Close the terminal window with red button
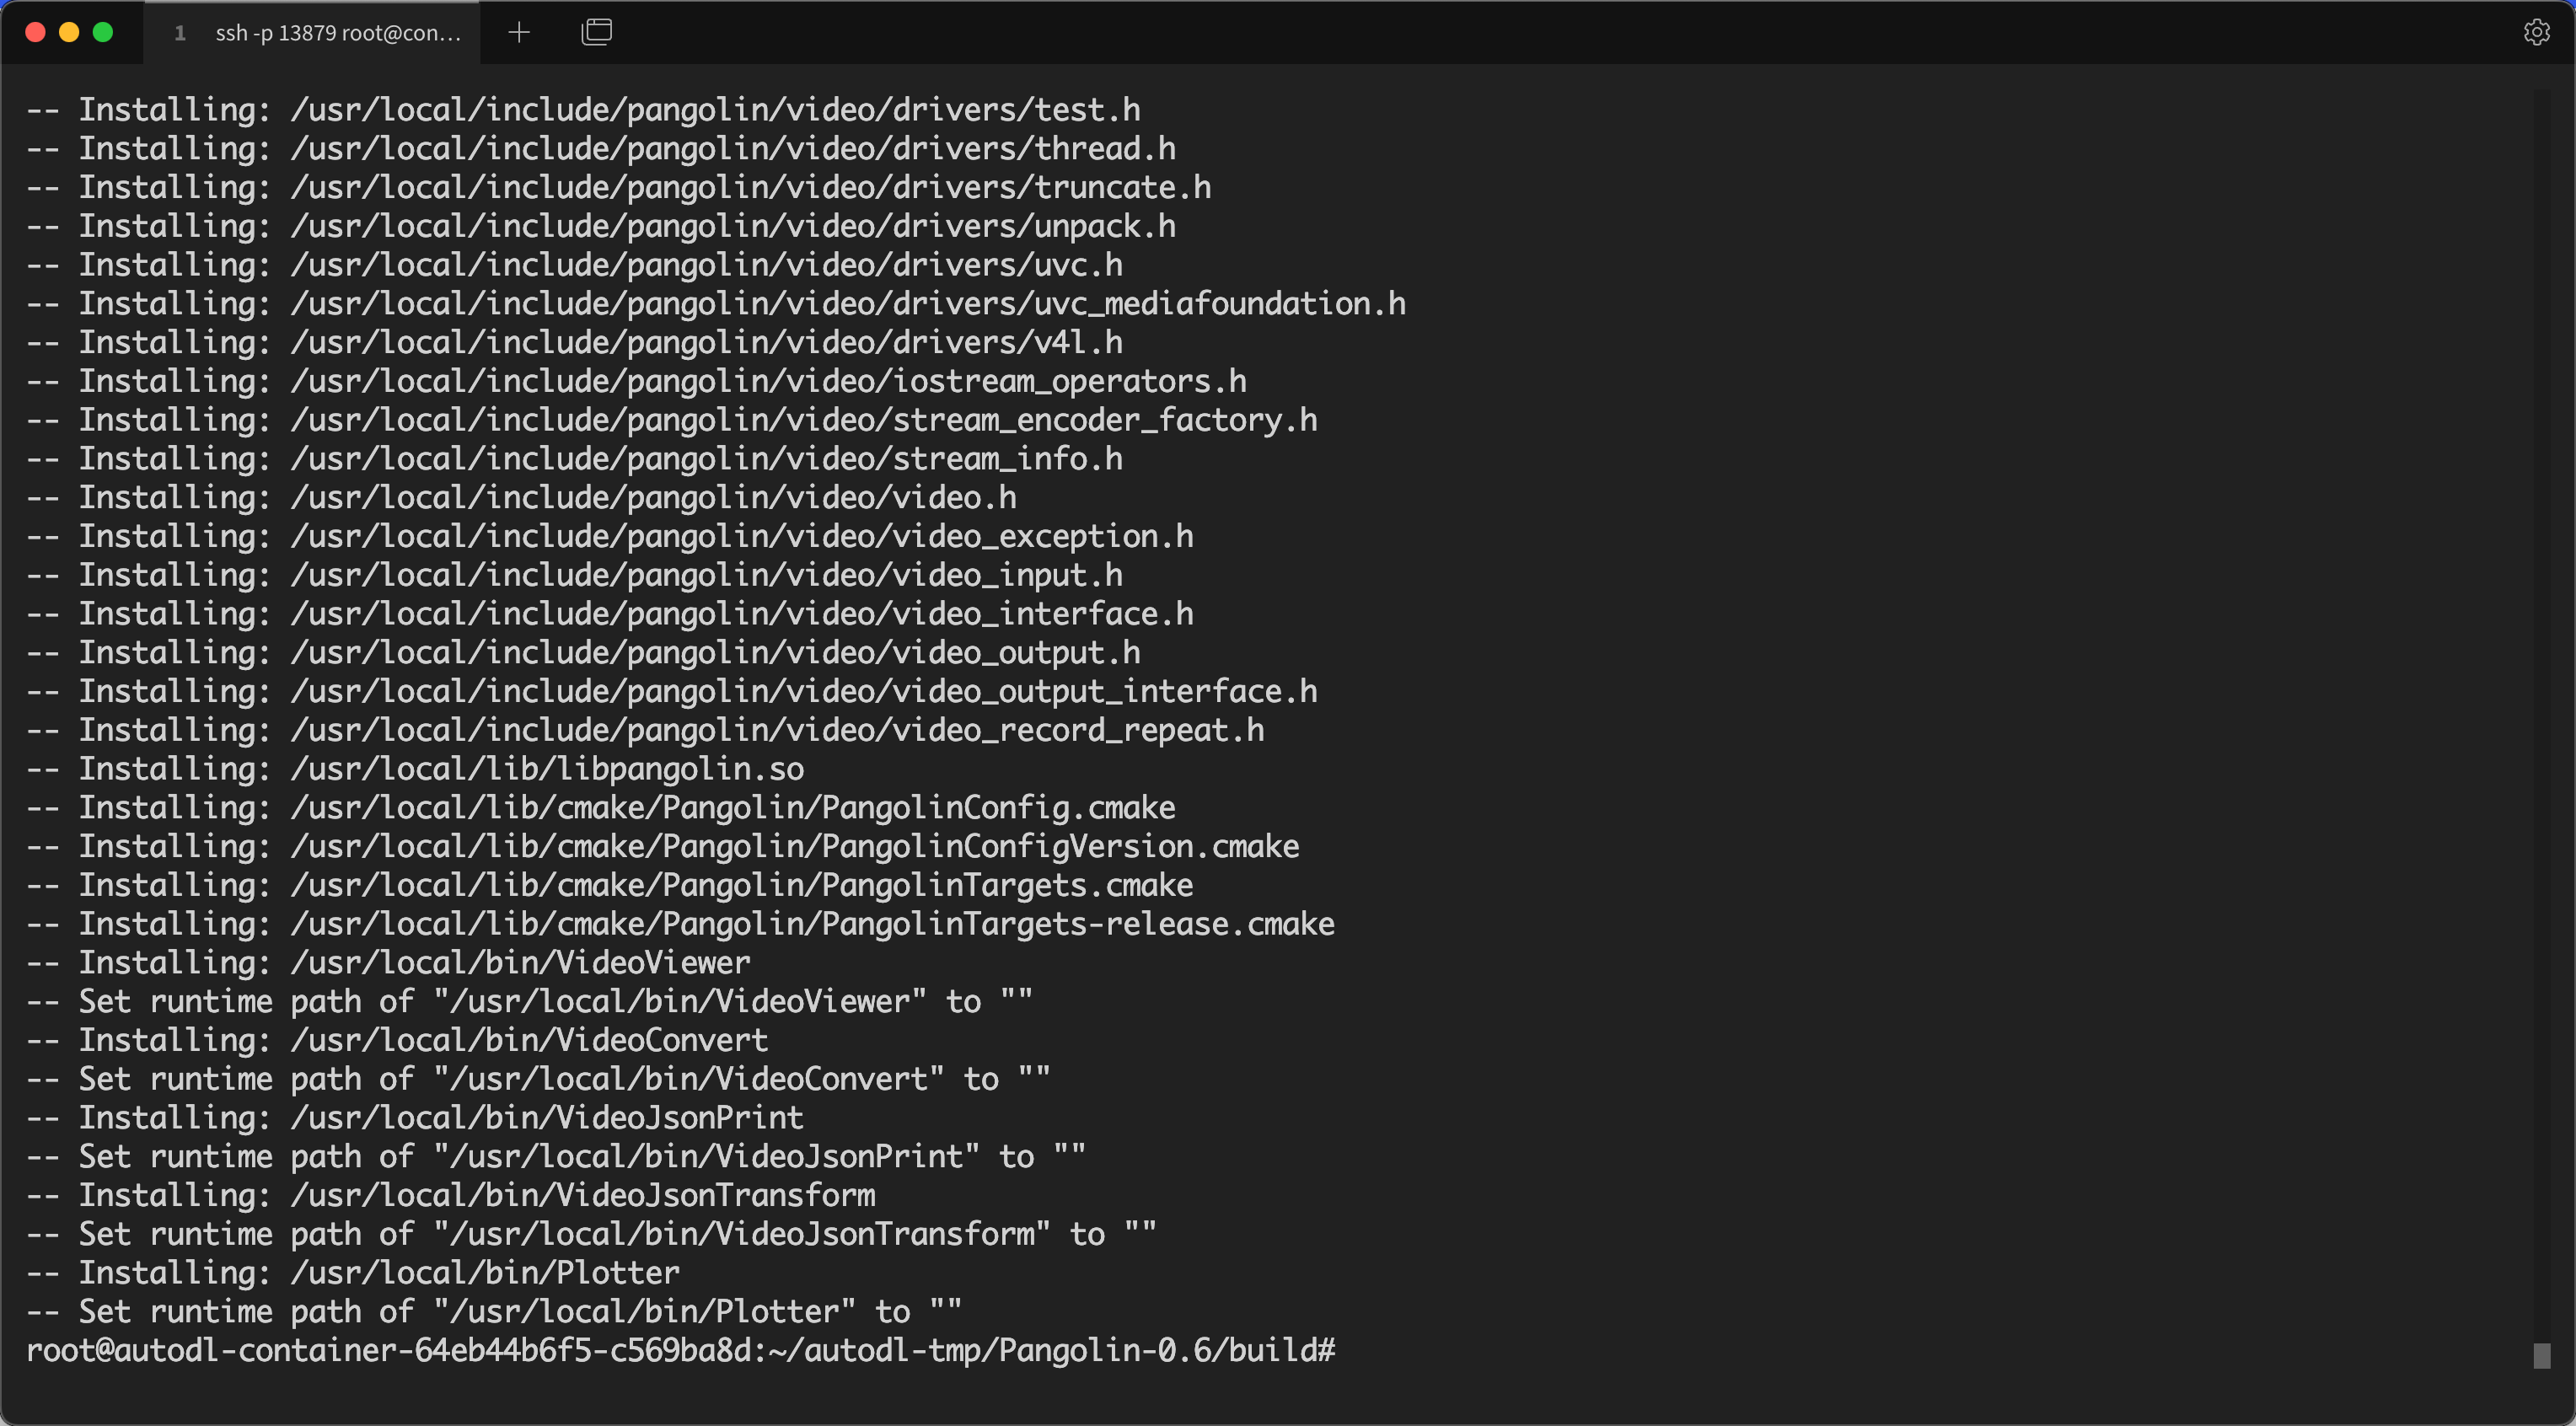This screenshot has height=1426, width=2576. (35, 32)
